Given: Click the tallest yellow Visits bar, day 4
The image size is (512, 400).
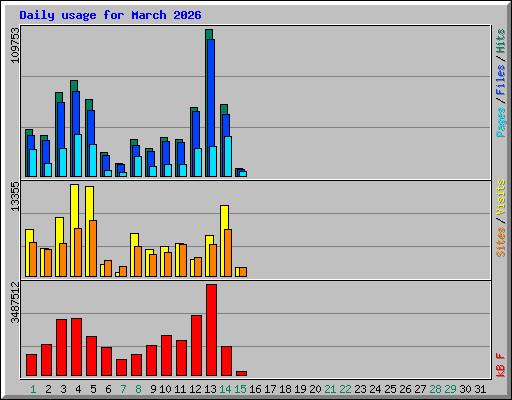Looking at the screenshot, I should click(75, 230).
